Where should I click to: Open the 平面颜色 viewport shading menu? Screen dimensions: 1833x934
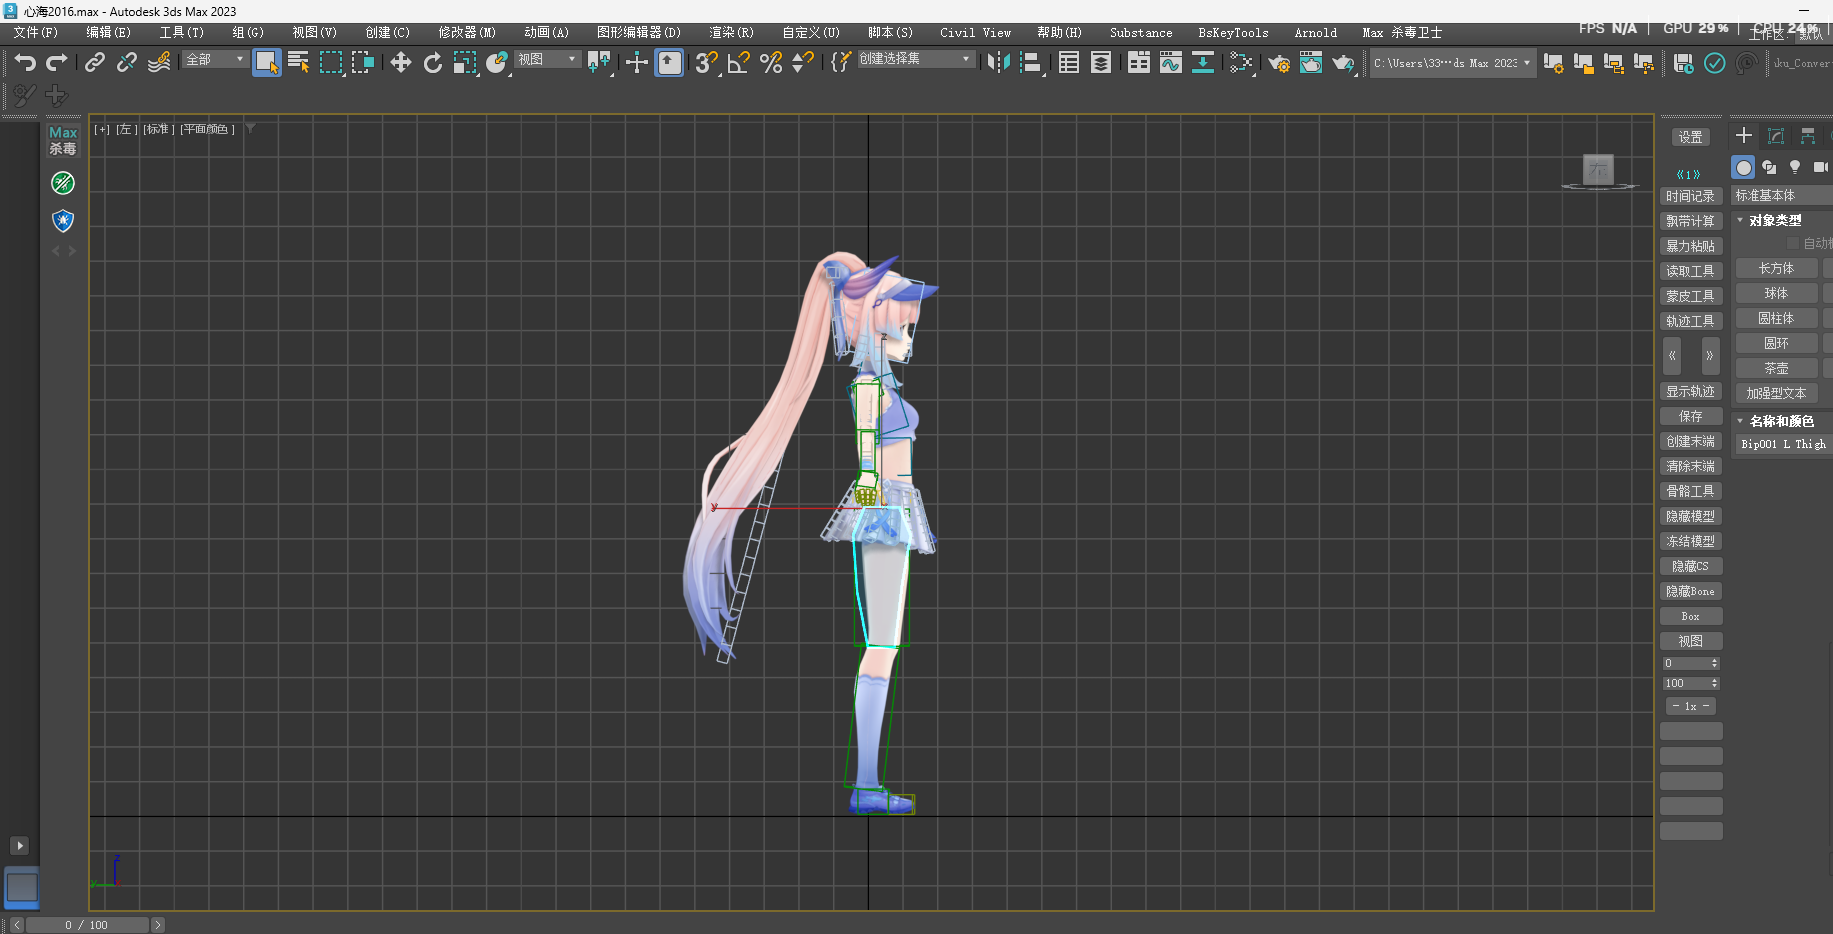(207, 129)
